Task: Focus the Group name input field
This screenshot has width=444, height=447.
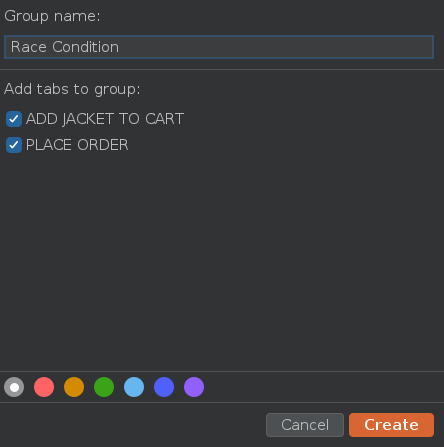Action: pyautogui.click(x=219, y=47)
